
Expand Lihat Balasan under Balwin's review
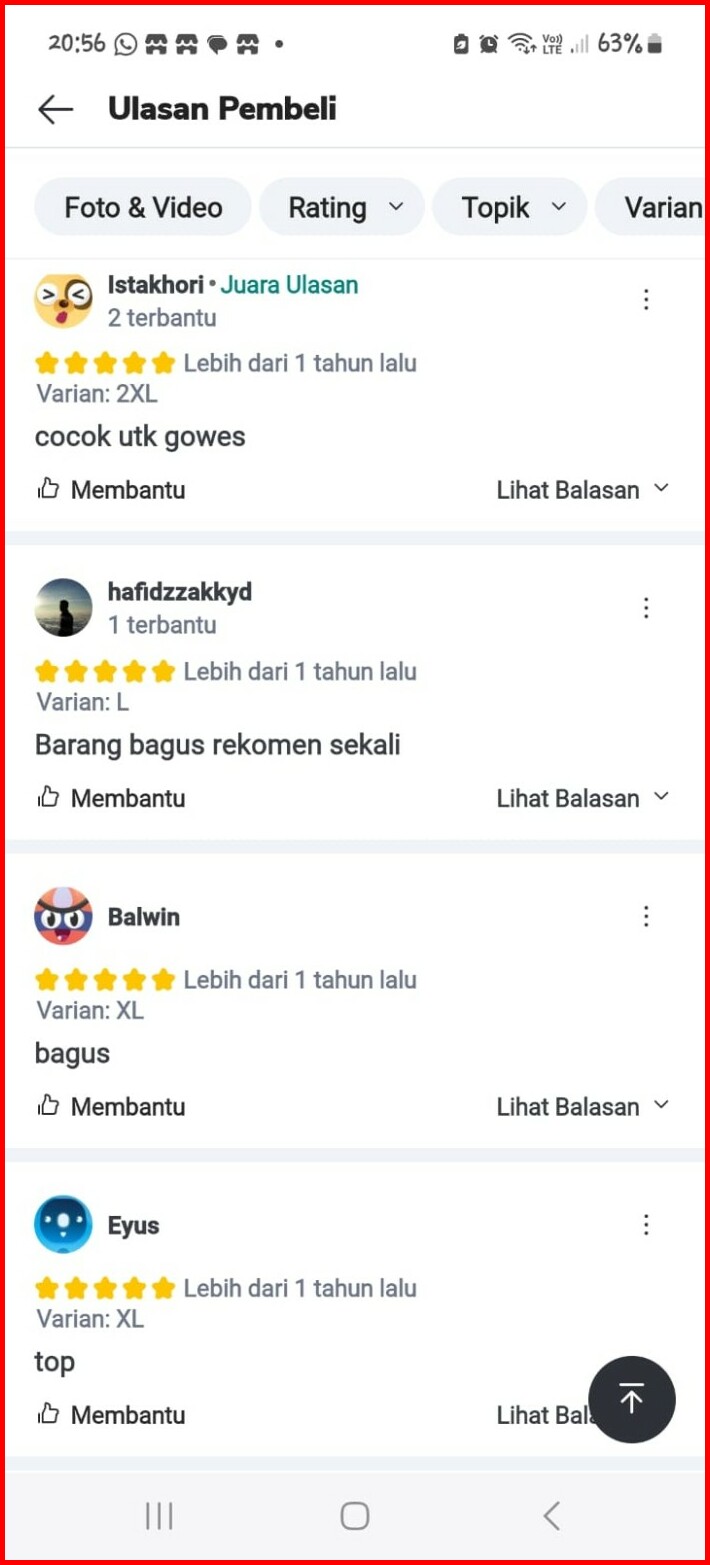583,1107
